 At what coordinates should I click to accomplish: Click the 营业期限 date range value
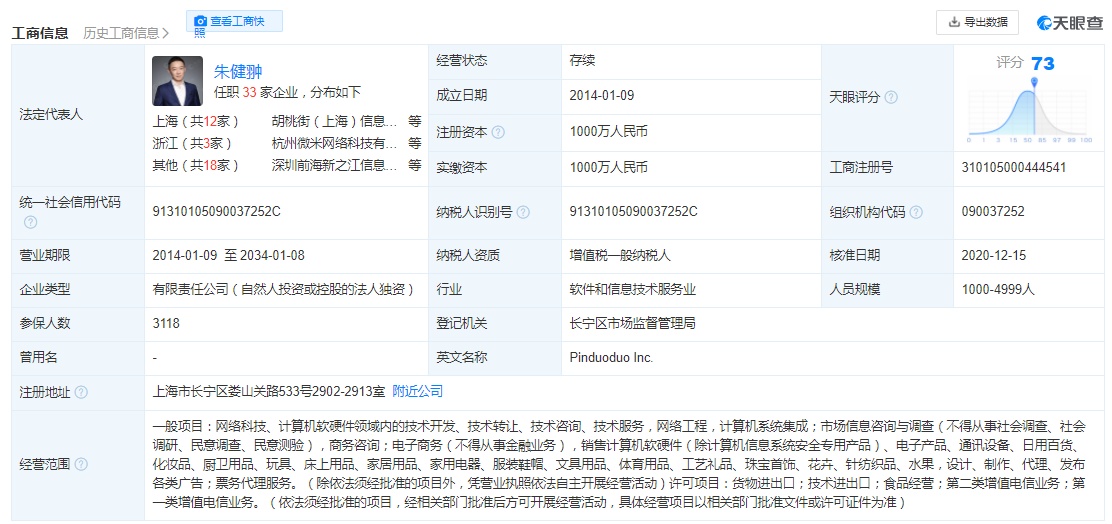[x=228, y=255]
